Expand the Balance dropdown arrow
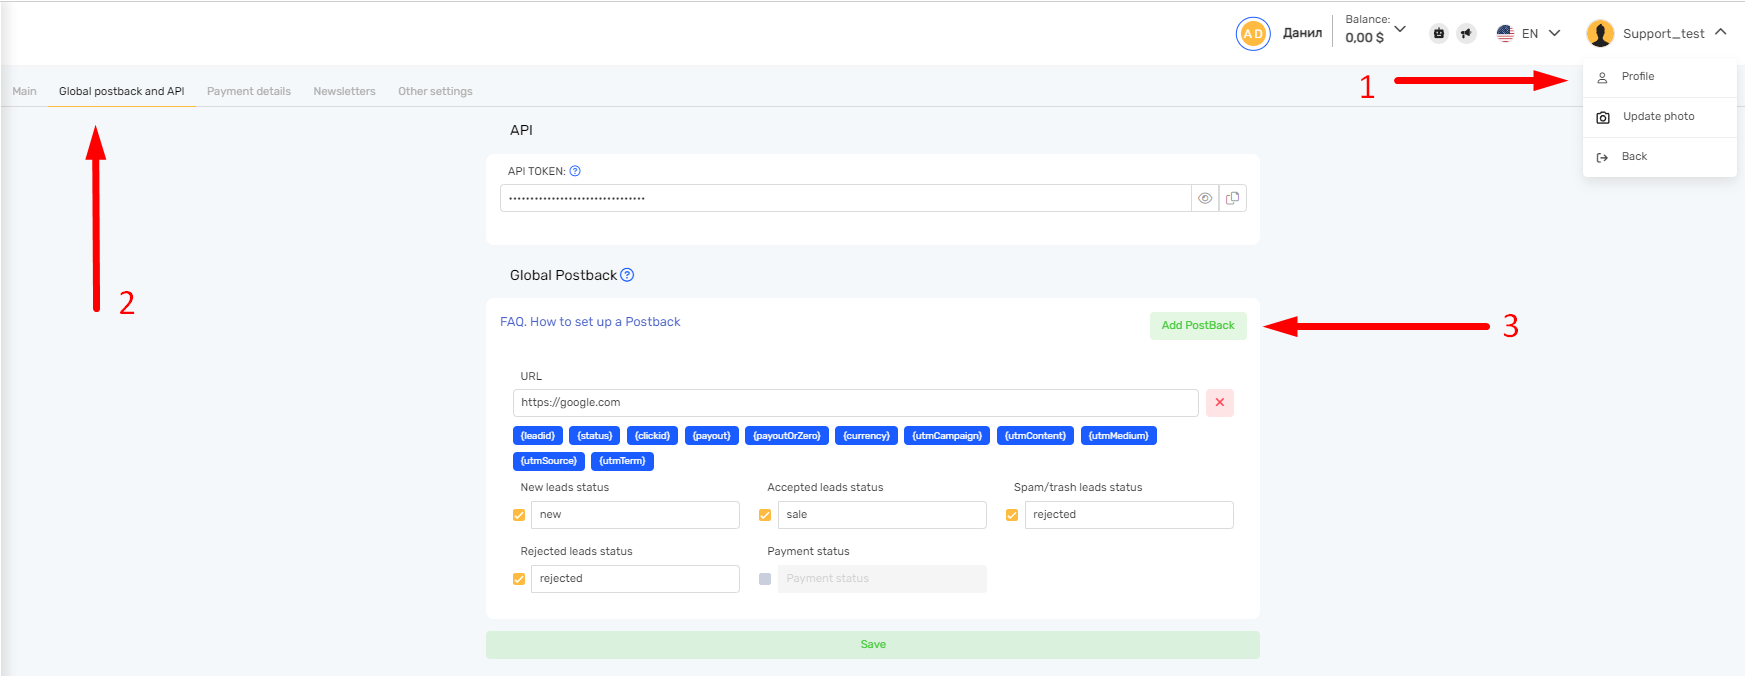The height and width of the screenshot is (676, 1745). pos(1400,29)
